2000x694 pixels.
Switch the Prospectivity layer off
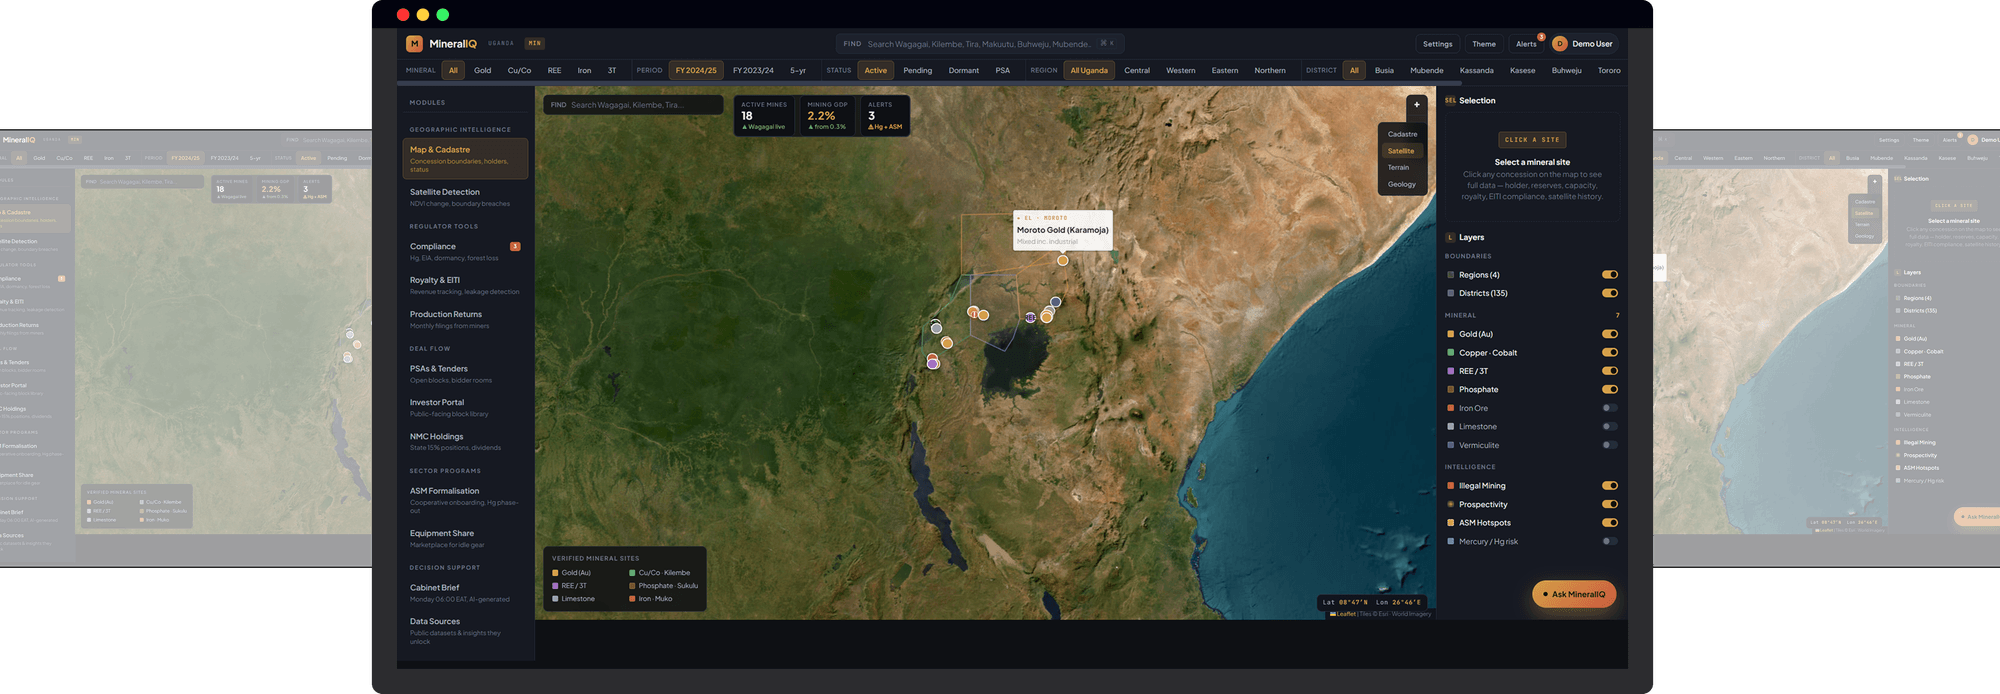point(1609,504)
